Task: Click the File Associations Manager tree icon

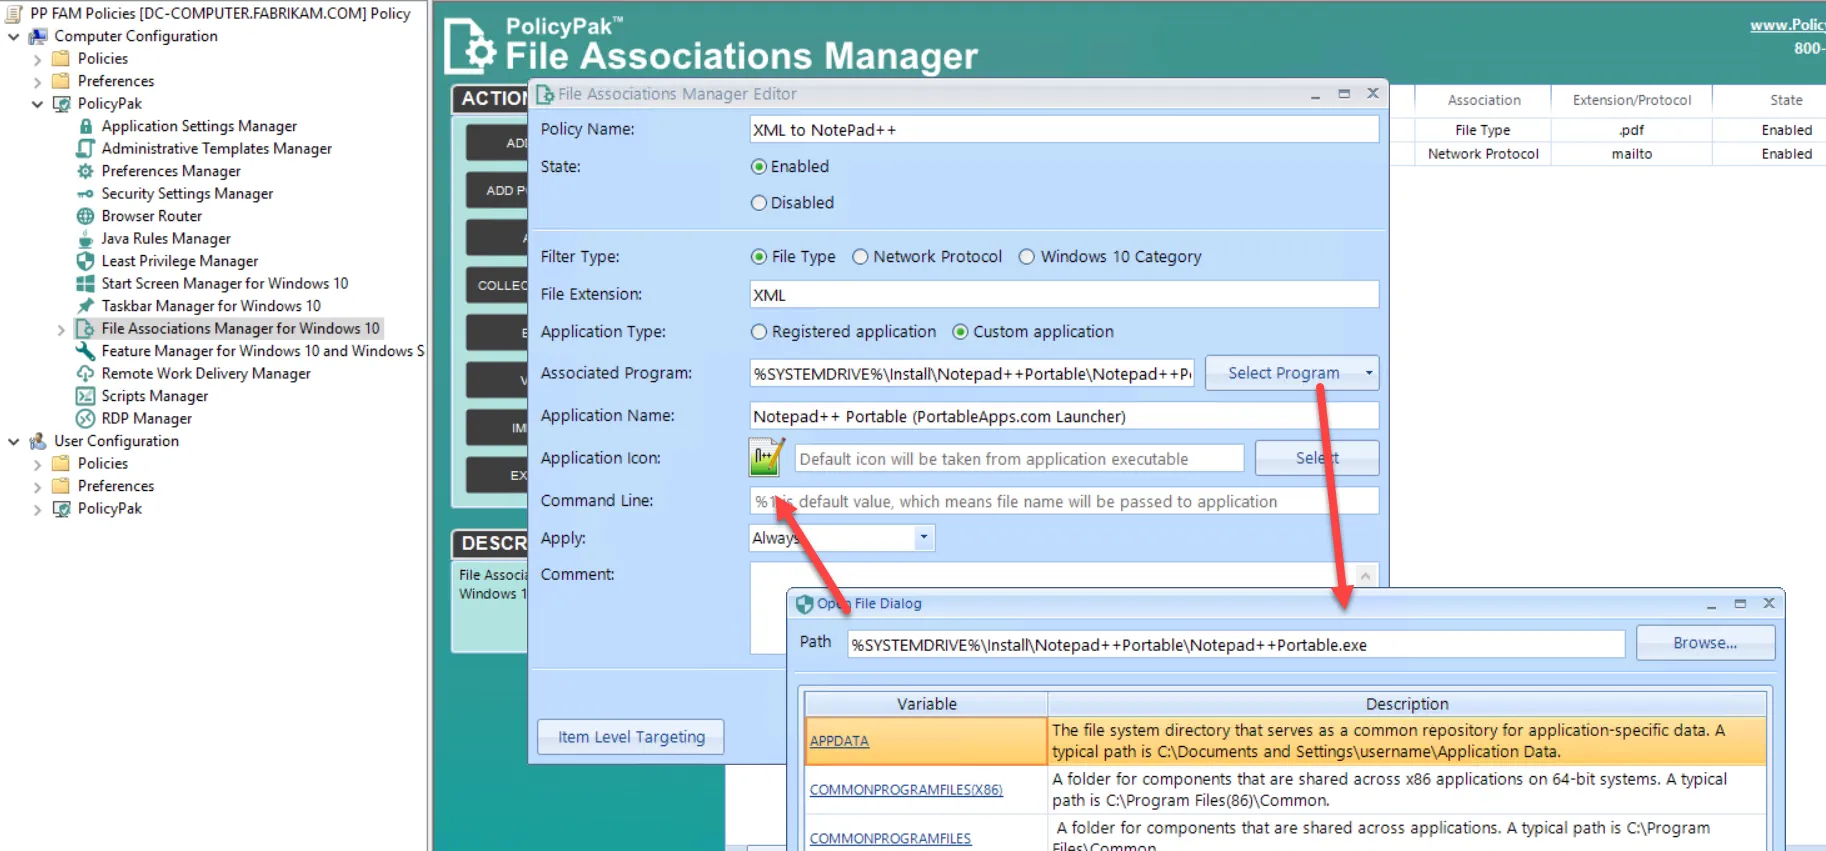Action: 86,328
